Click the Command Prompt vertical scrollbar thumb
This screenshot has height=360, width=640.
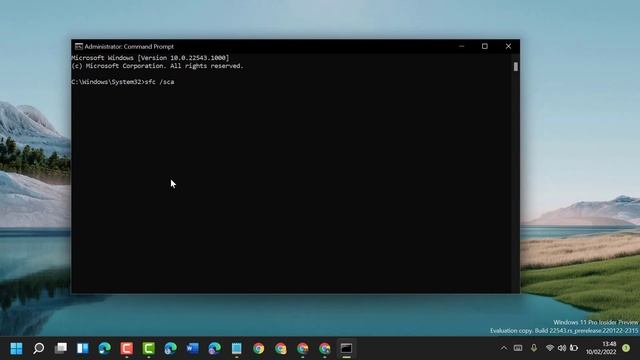click(x=516, y=67)
